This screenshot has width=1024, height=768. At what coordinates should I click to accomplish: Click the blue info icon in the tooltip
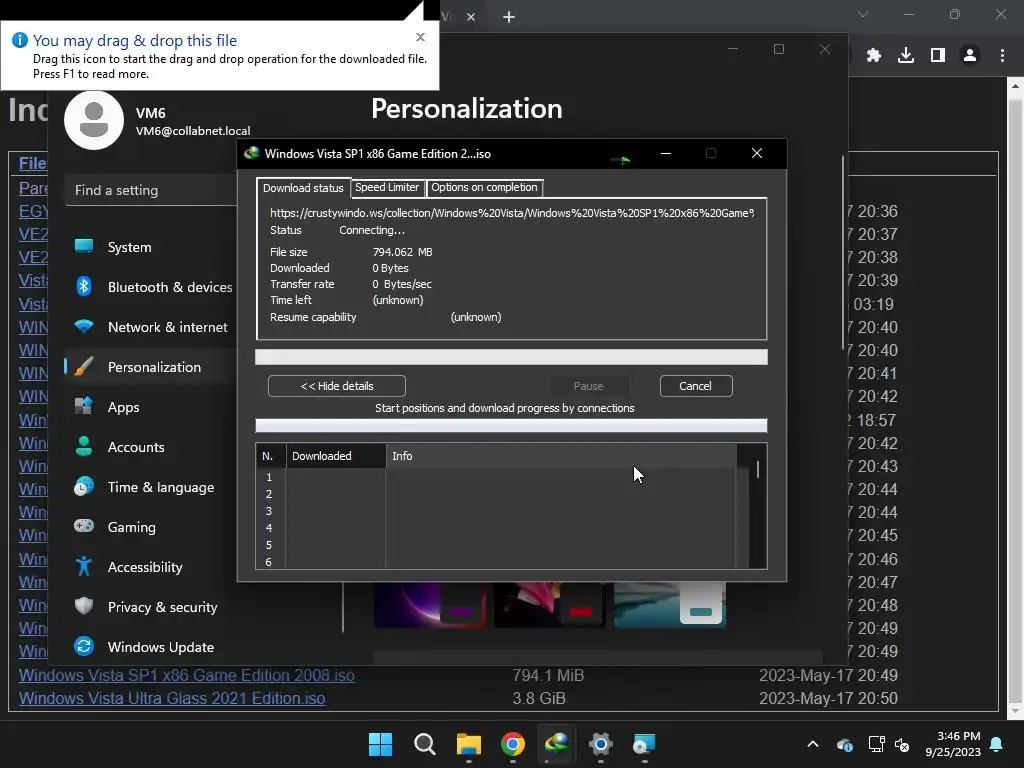pos(20,40)
